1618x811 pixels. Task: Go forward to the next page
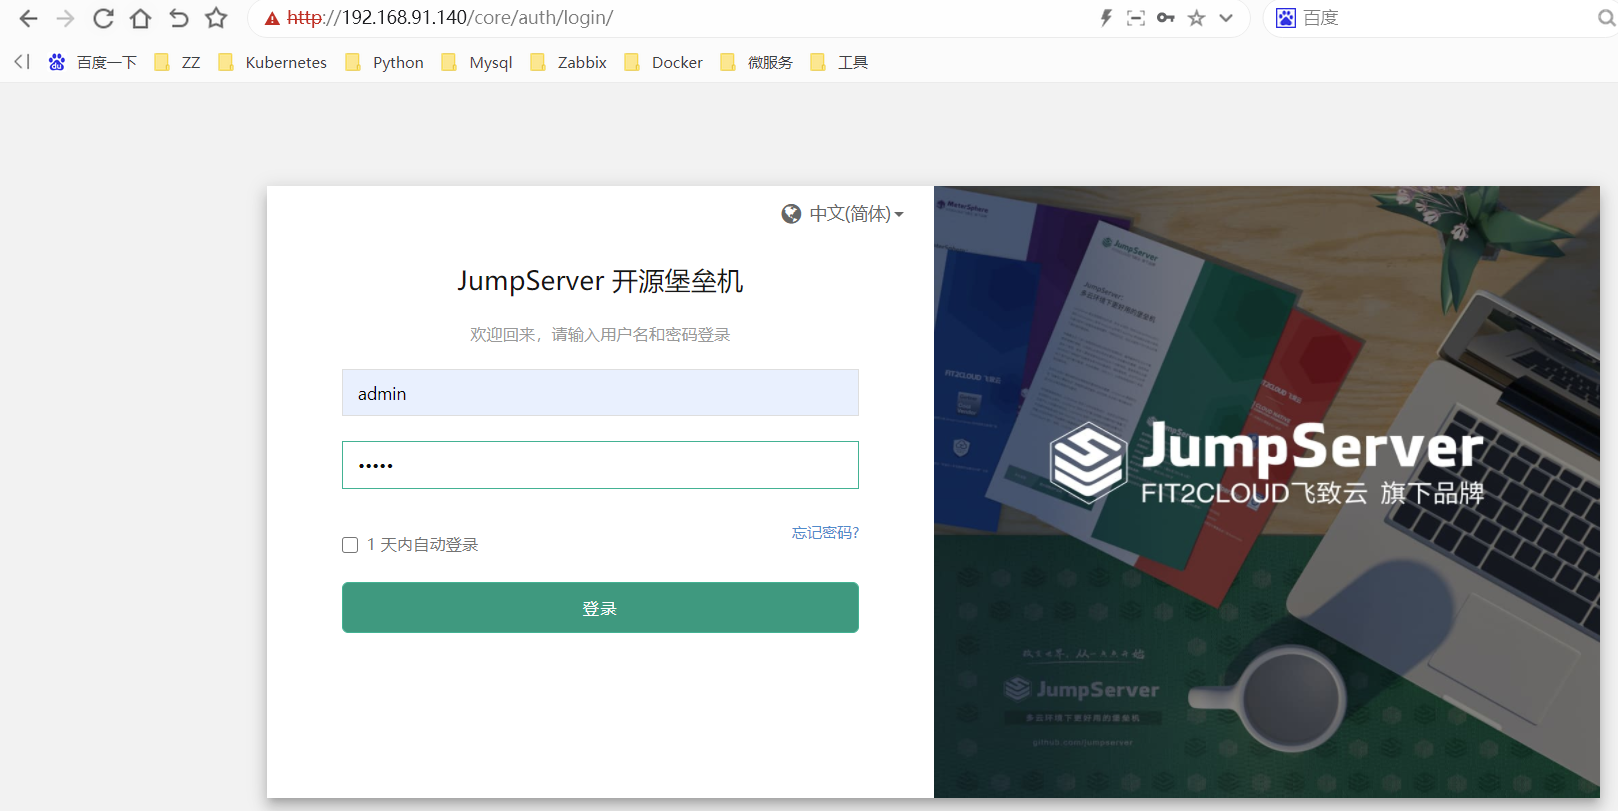(65, 18)
